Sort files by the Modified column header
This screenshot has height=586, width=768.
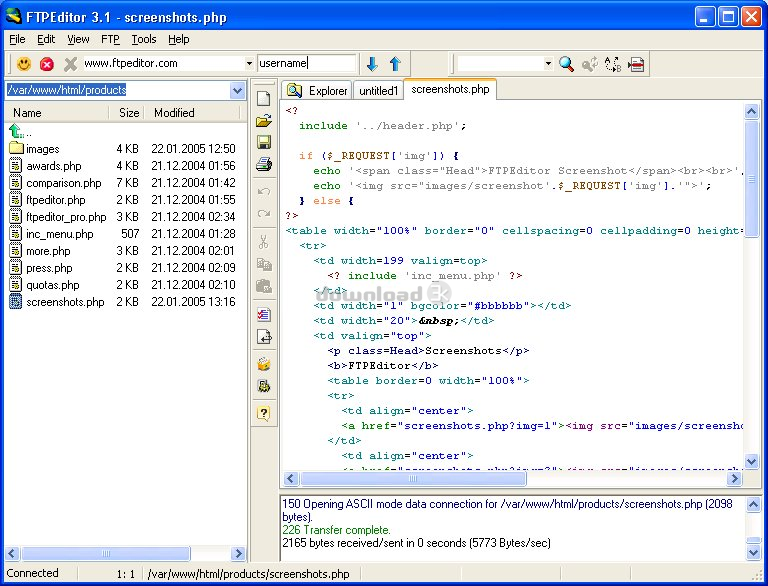coord(174,113)
